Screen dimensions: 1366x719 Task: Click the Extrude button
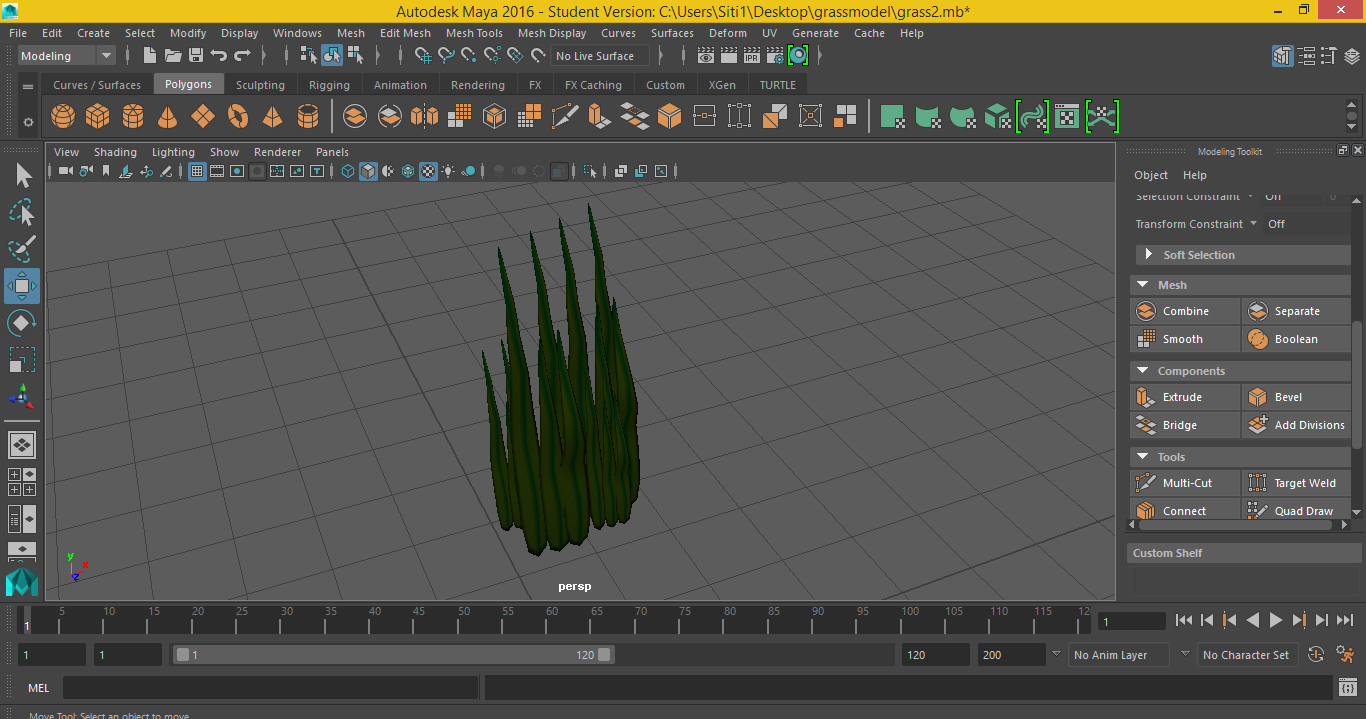pyautogui.click(x=1185, y=398)
